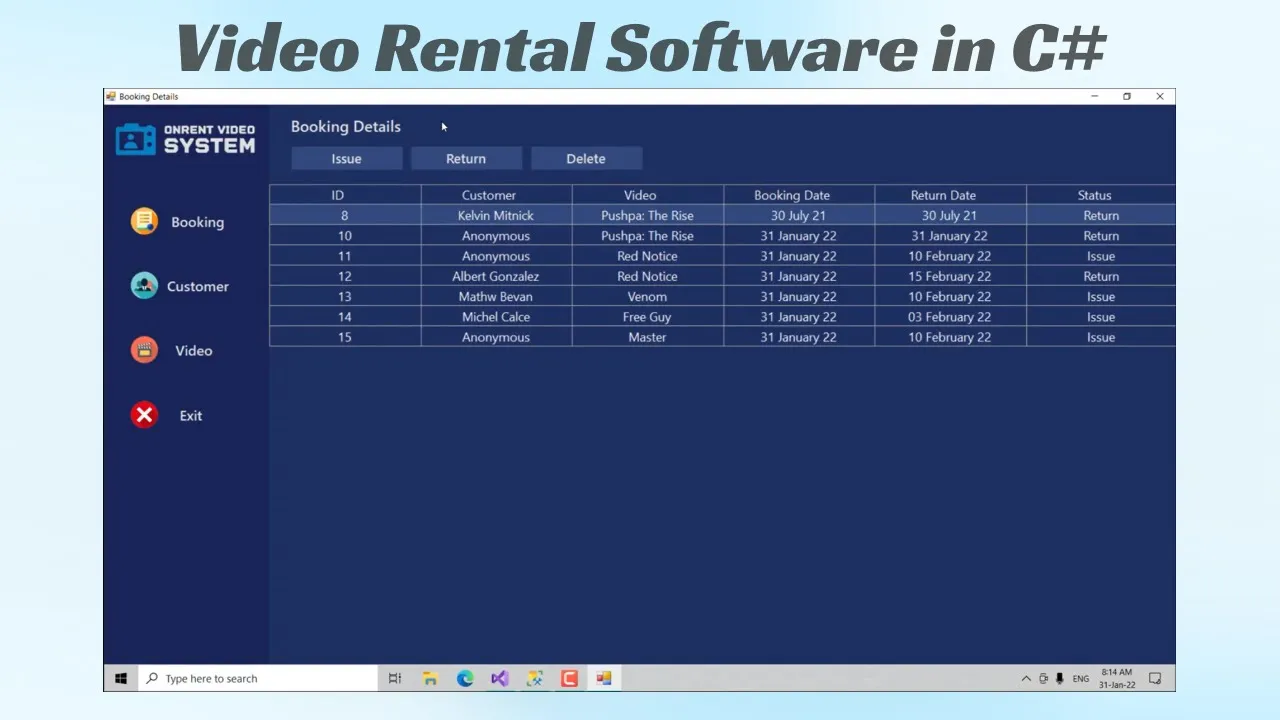Open Task View on the taskbar

(394, 678)
